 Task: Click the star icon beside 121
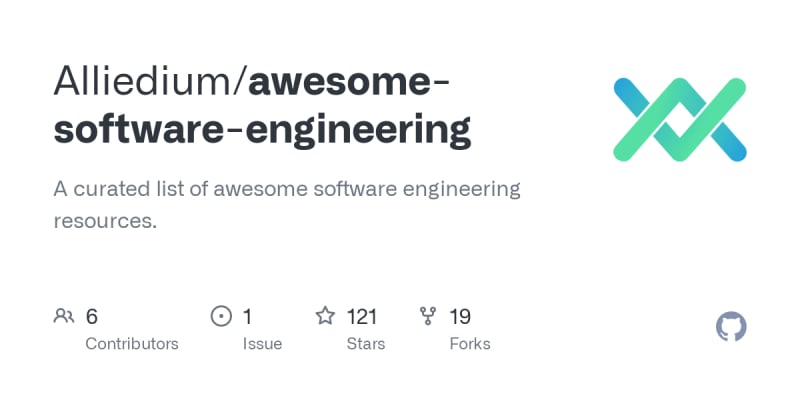point(325,317)
